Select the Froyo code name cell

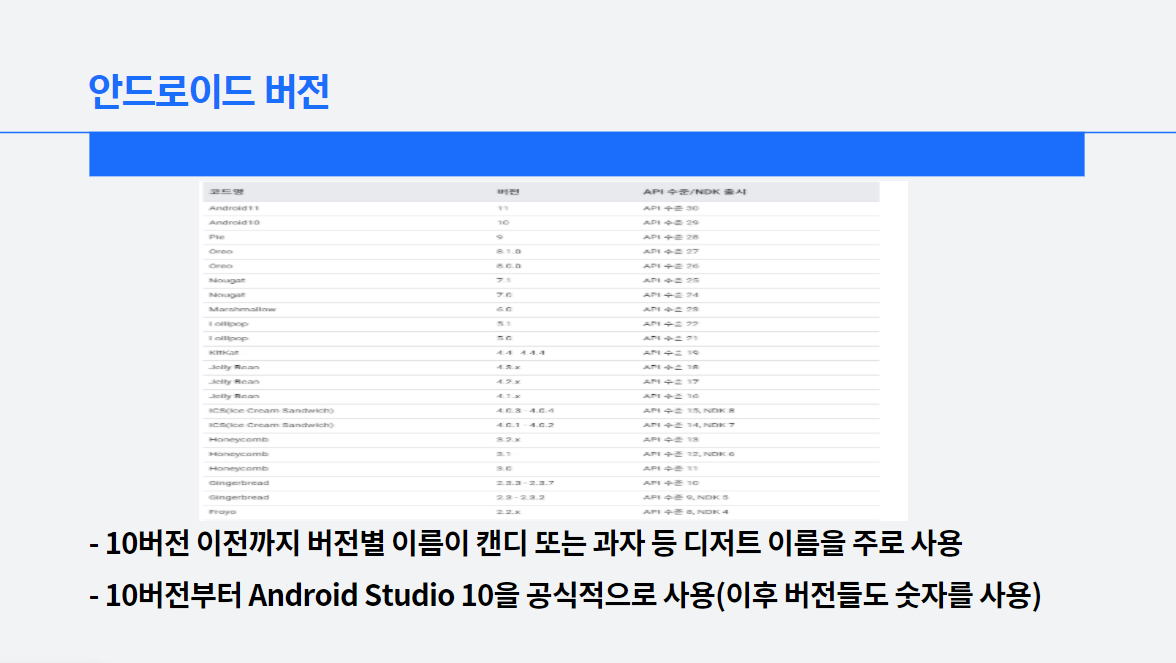[x=222, y=512]
